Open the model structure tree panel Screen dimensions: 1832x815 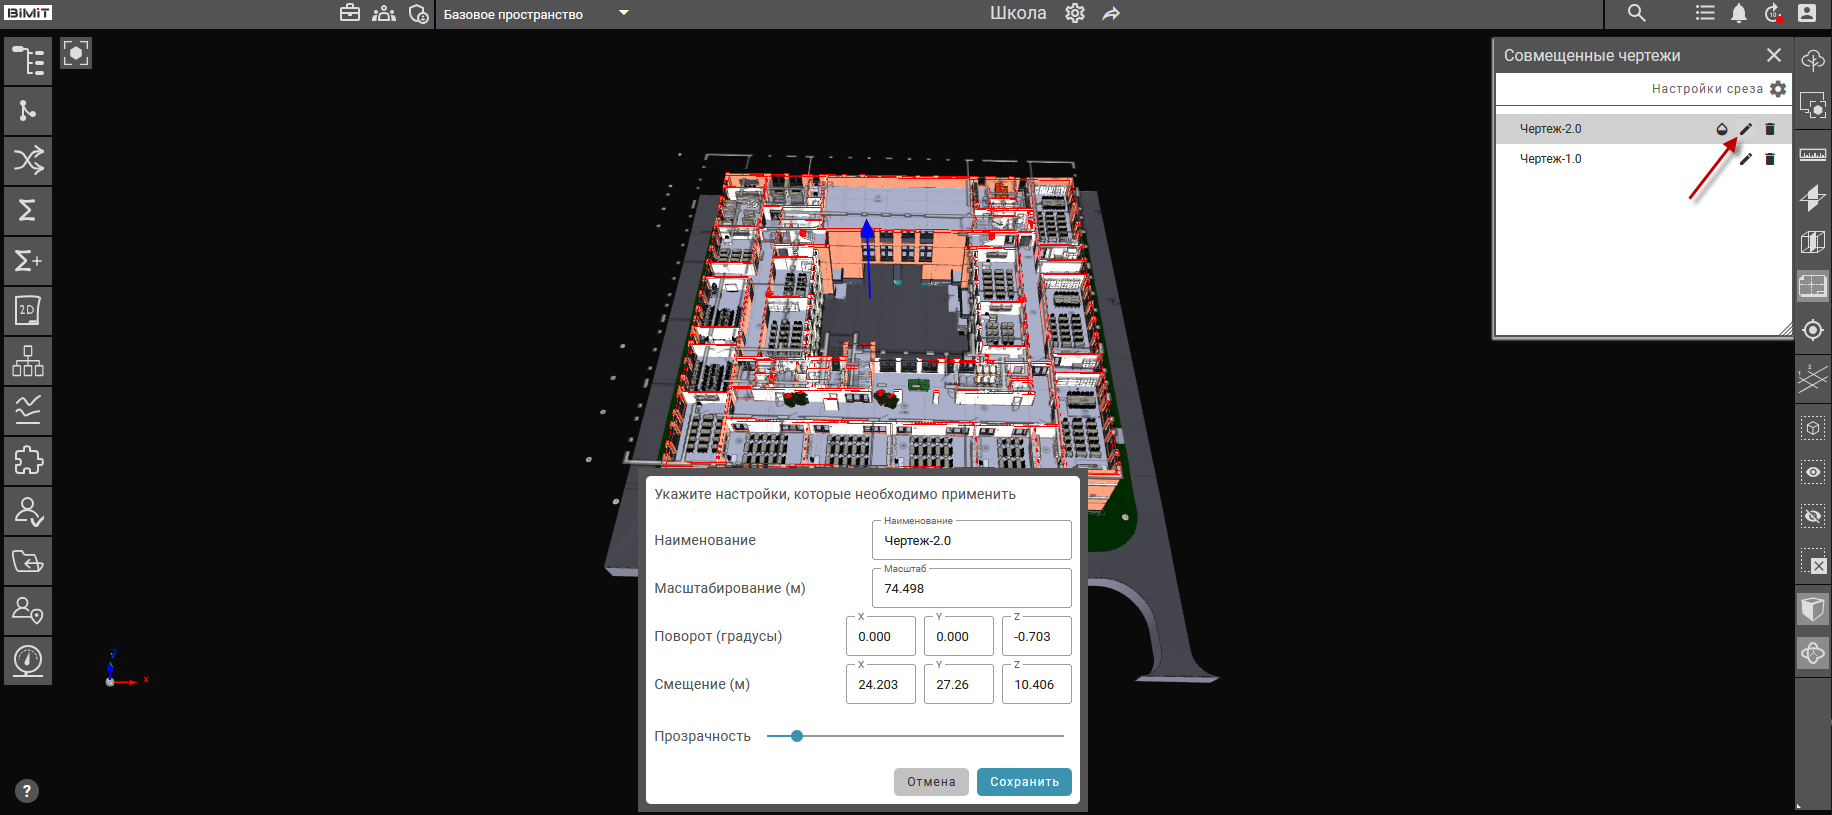click(x=28, y=61)
